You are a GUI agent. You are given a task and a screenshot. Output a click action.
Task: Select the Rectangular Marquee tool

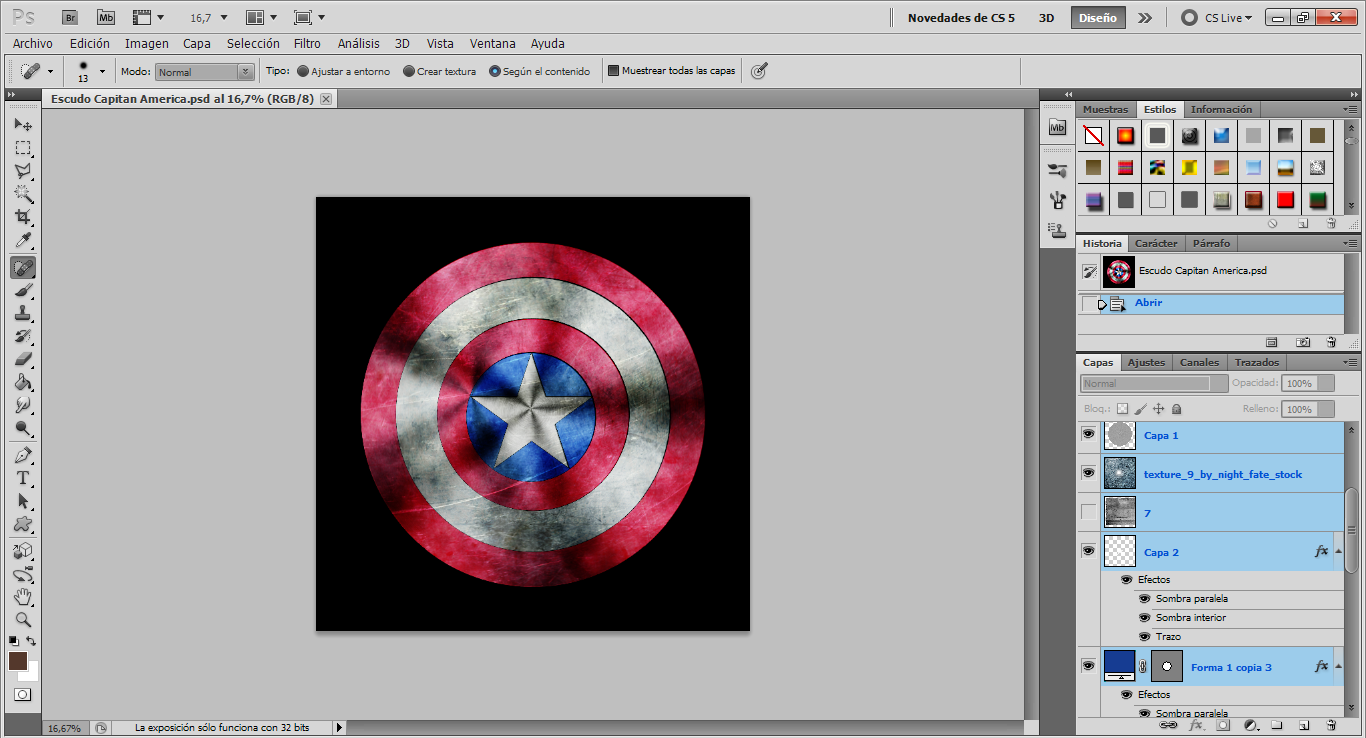pos(23,148)
